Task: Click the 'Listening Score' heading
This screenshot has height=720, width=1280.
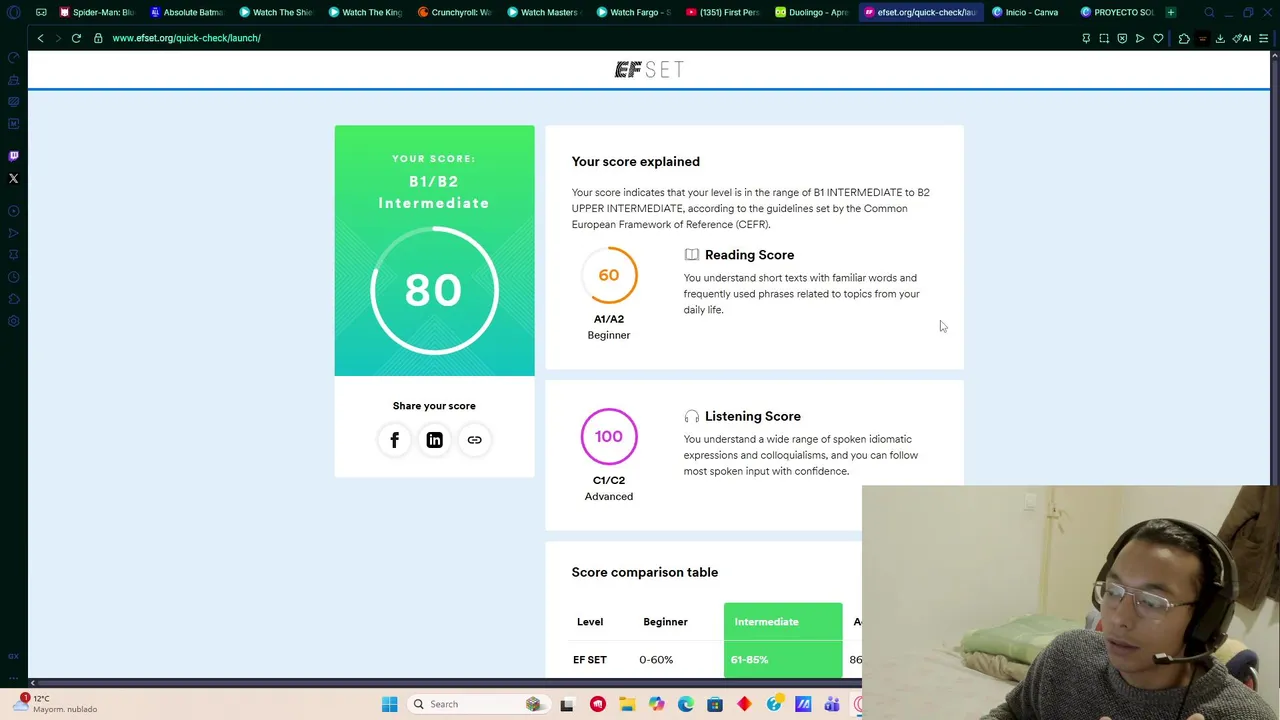Action: [752, 416]
